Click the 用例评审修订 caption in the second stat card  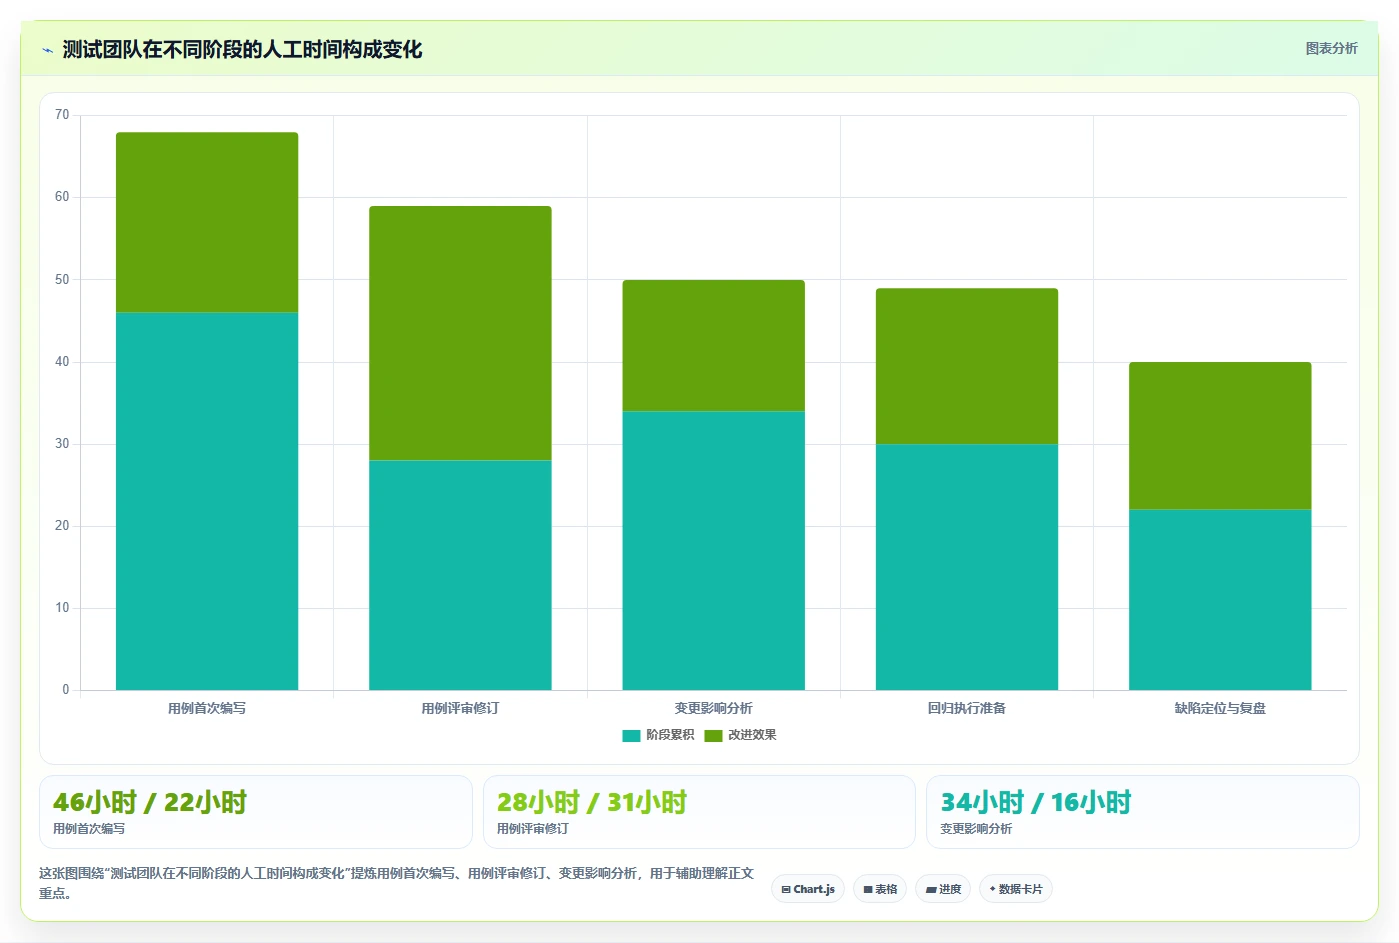click(x=533, y=829)
